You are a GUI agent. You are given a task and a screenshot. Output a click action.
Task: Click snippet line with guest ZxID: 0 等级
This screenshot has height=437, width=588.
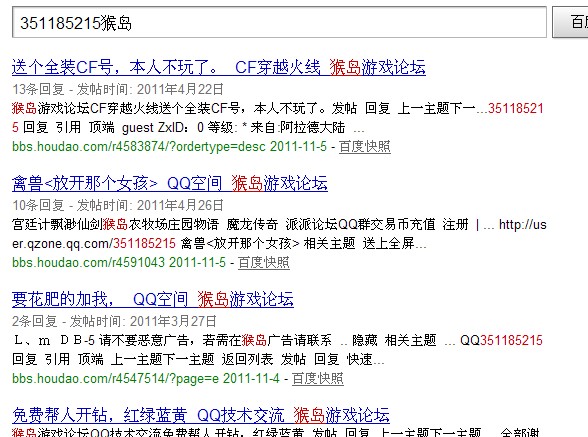pos(188,128)
